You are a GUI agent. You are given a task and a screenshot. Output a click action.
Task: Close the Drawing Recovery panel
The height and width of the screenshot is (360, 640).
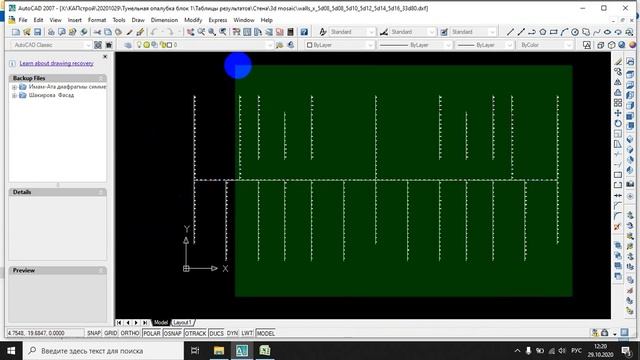[105, 57]
